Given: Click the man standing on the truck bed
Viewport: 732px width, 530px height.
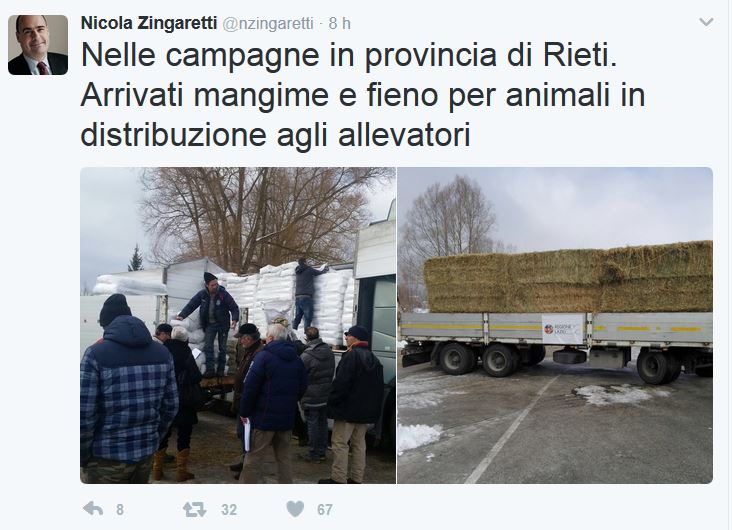Looking at the screenshot, I should pyautogui.click(x=211, y=323).
